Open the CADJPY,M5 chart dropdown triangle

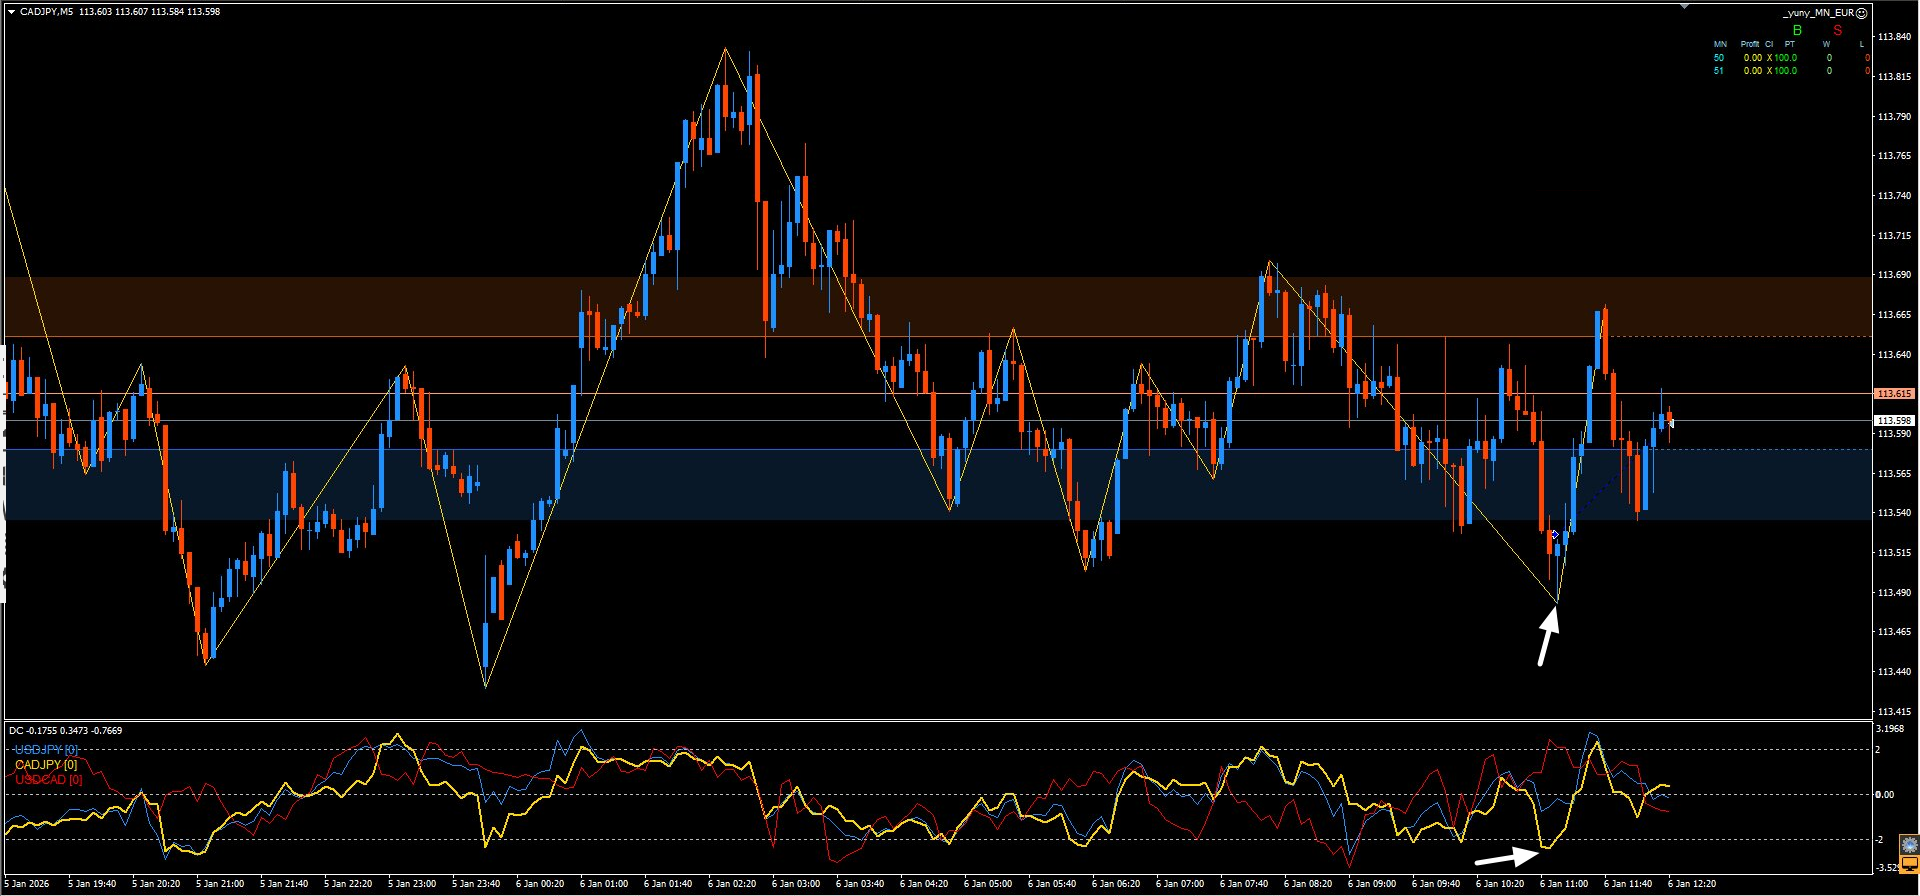pos(11,12)
